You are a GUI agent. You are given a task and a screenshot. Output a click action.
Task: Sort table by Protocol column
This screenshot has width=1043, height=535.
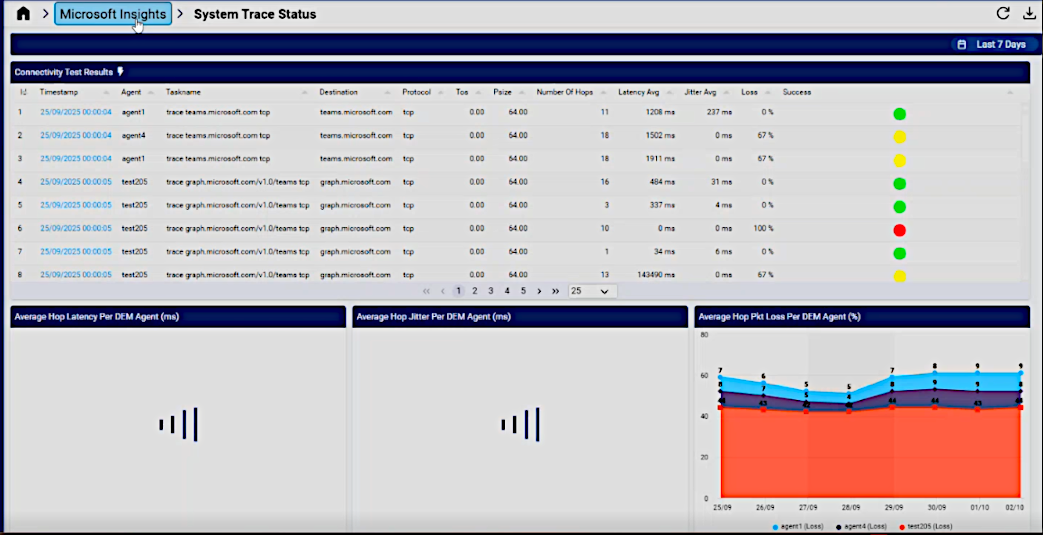click(416, 92)
